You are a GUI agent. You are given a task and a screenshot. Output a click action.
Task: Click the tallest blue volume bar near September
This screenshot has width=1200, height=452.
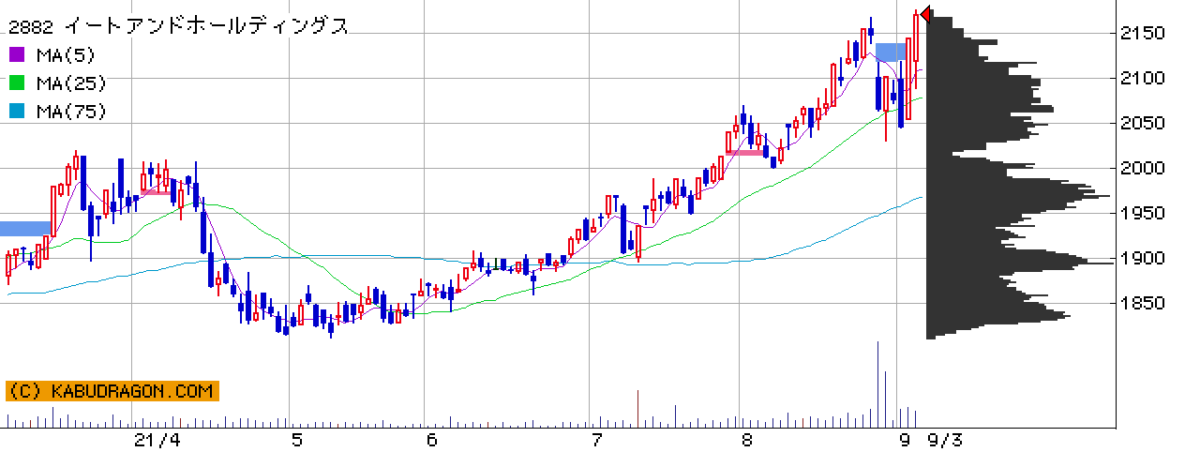tap(878, 384)
